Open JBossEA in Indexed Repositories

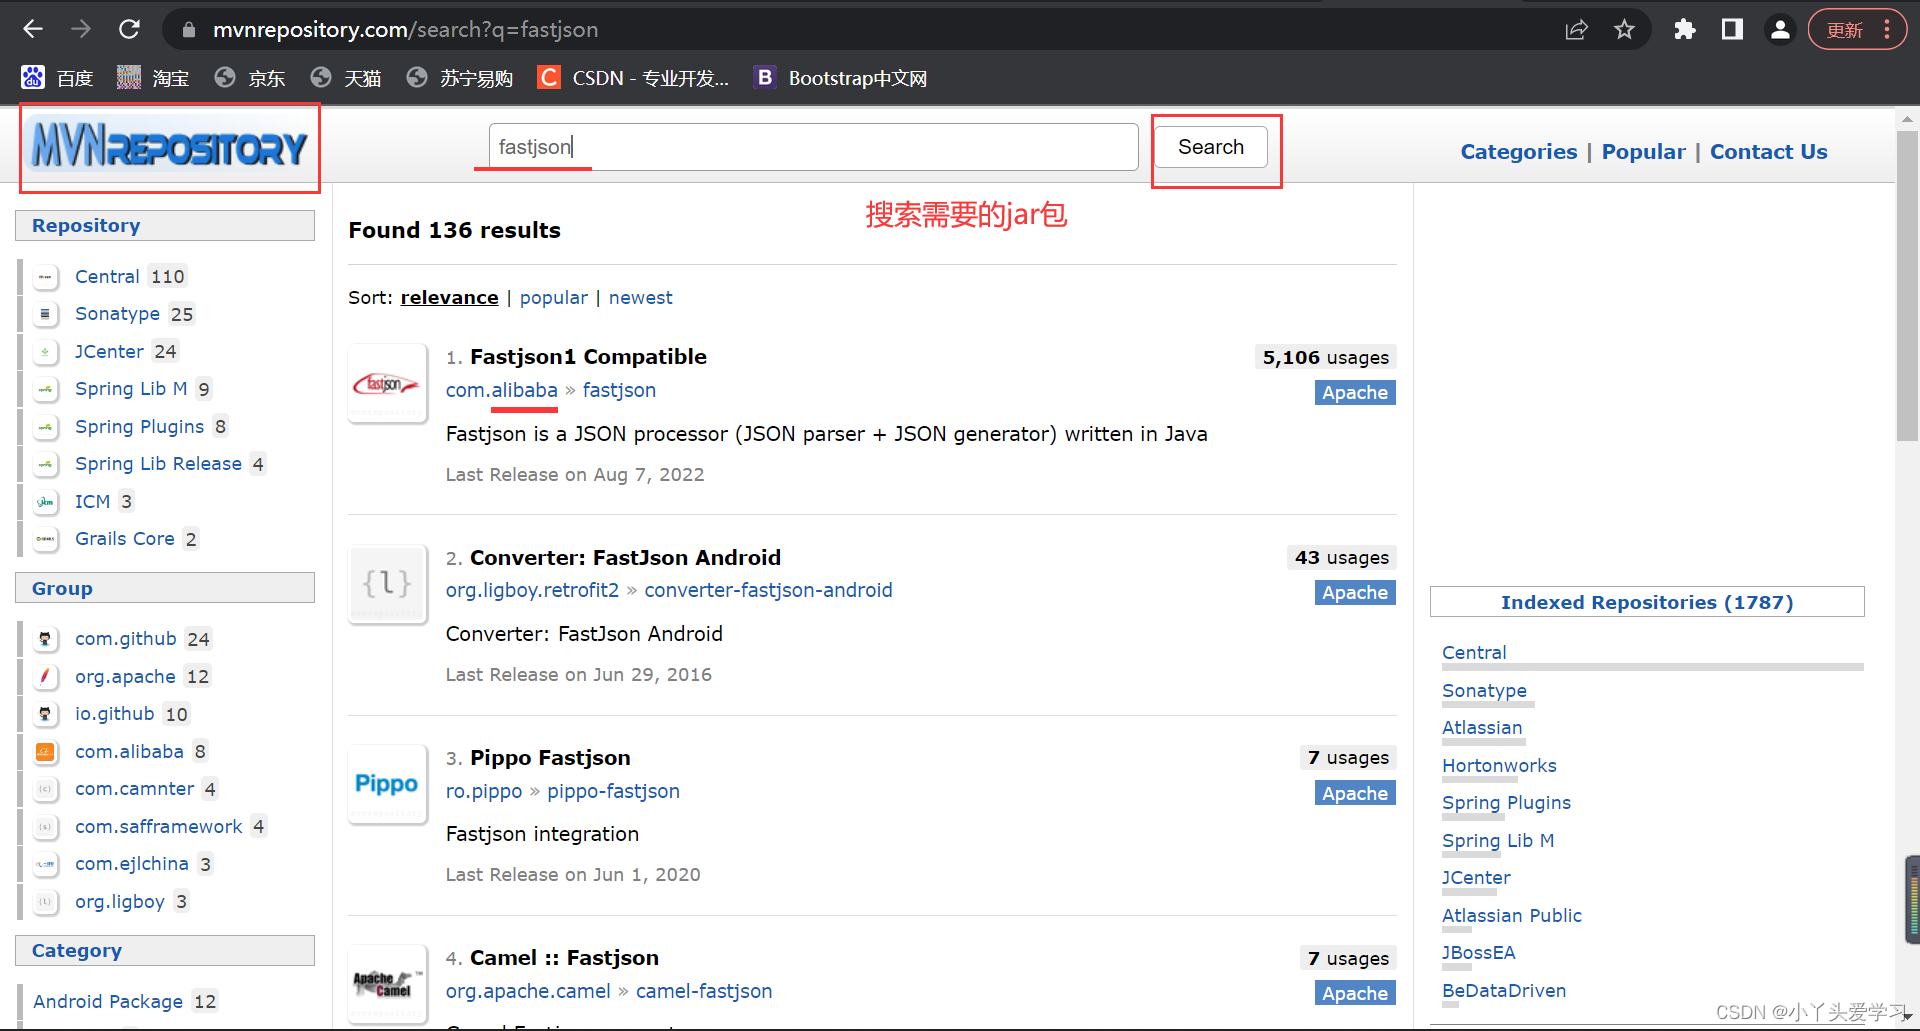click(1478, 952)
